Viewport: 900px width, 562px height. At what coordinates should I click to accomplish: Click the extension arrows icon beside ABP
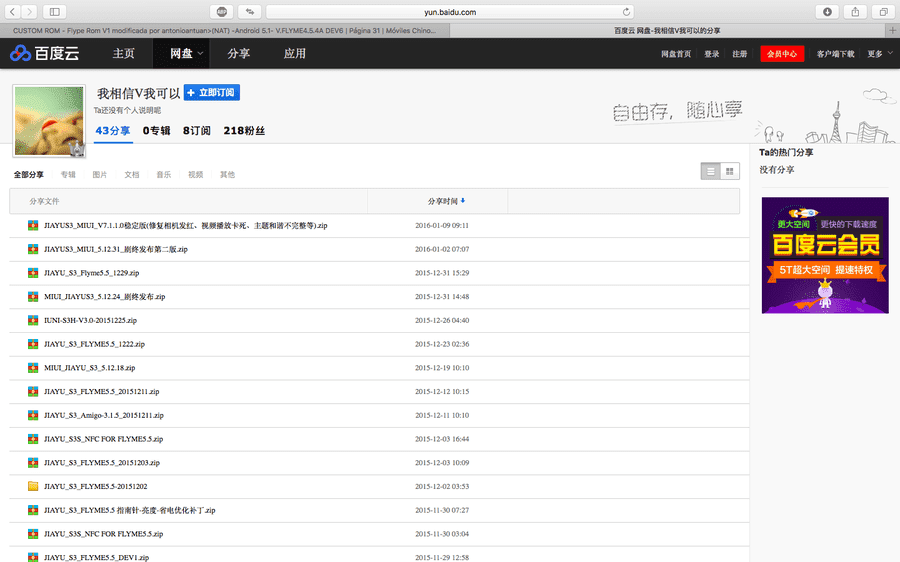(250, 11)
